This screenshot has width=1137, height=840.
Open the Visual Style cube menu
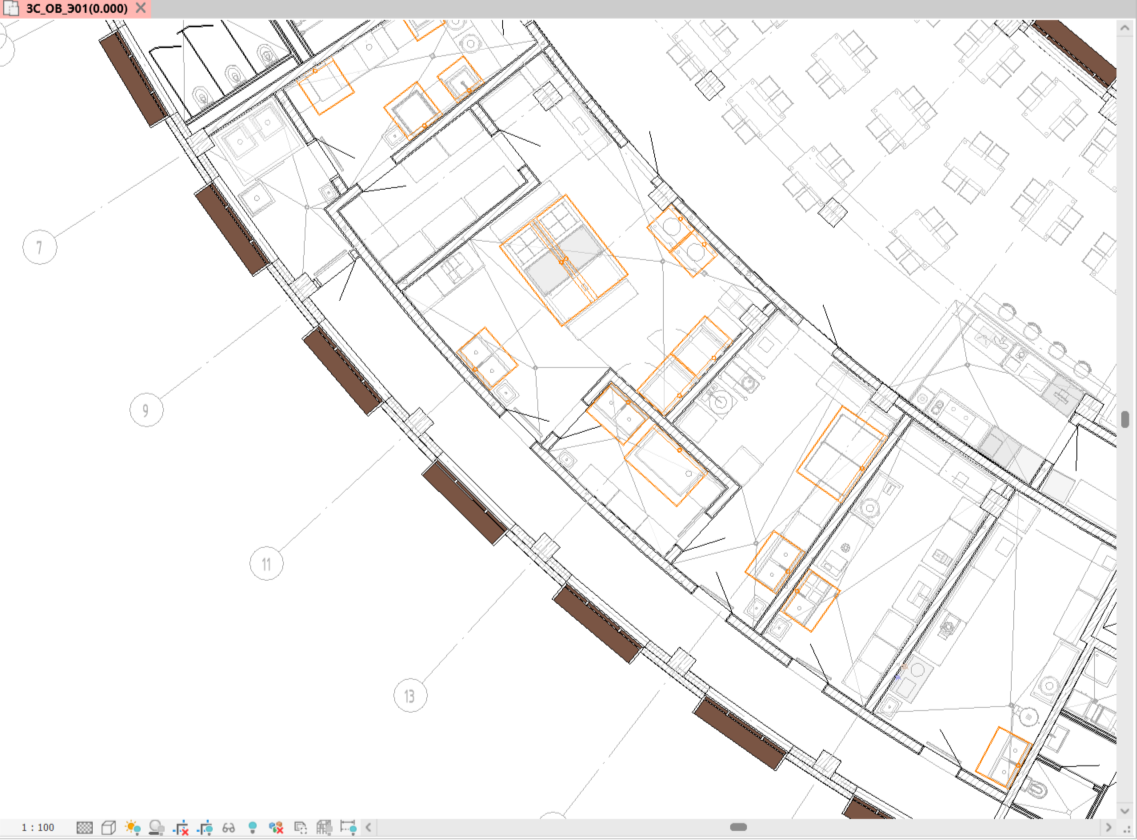coord(109,828)
